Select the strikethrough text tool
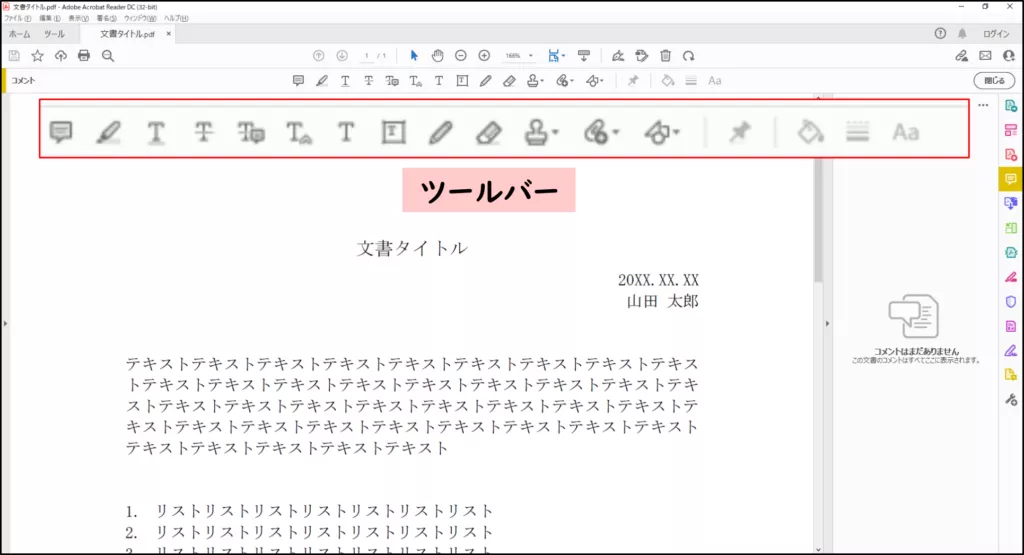The width and height of the screenshot is (1024, 555). pyautogui.click(x=369, y=80)
